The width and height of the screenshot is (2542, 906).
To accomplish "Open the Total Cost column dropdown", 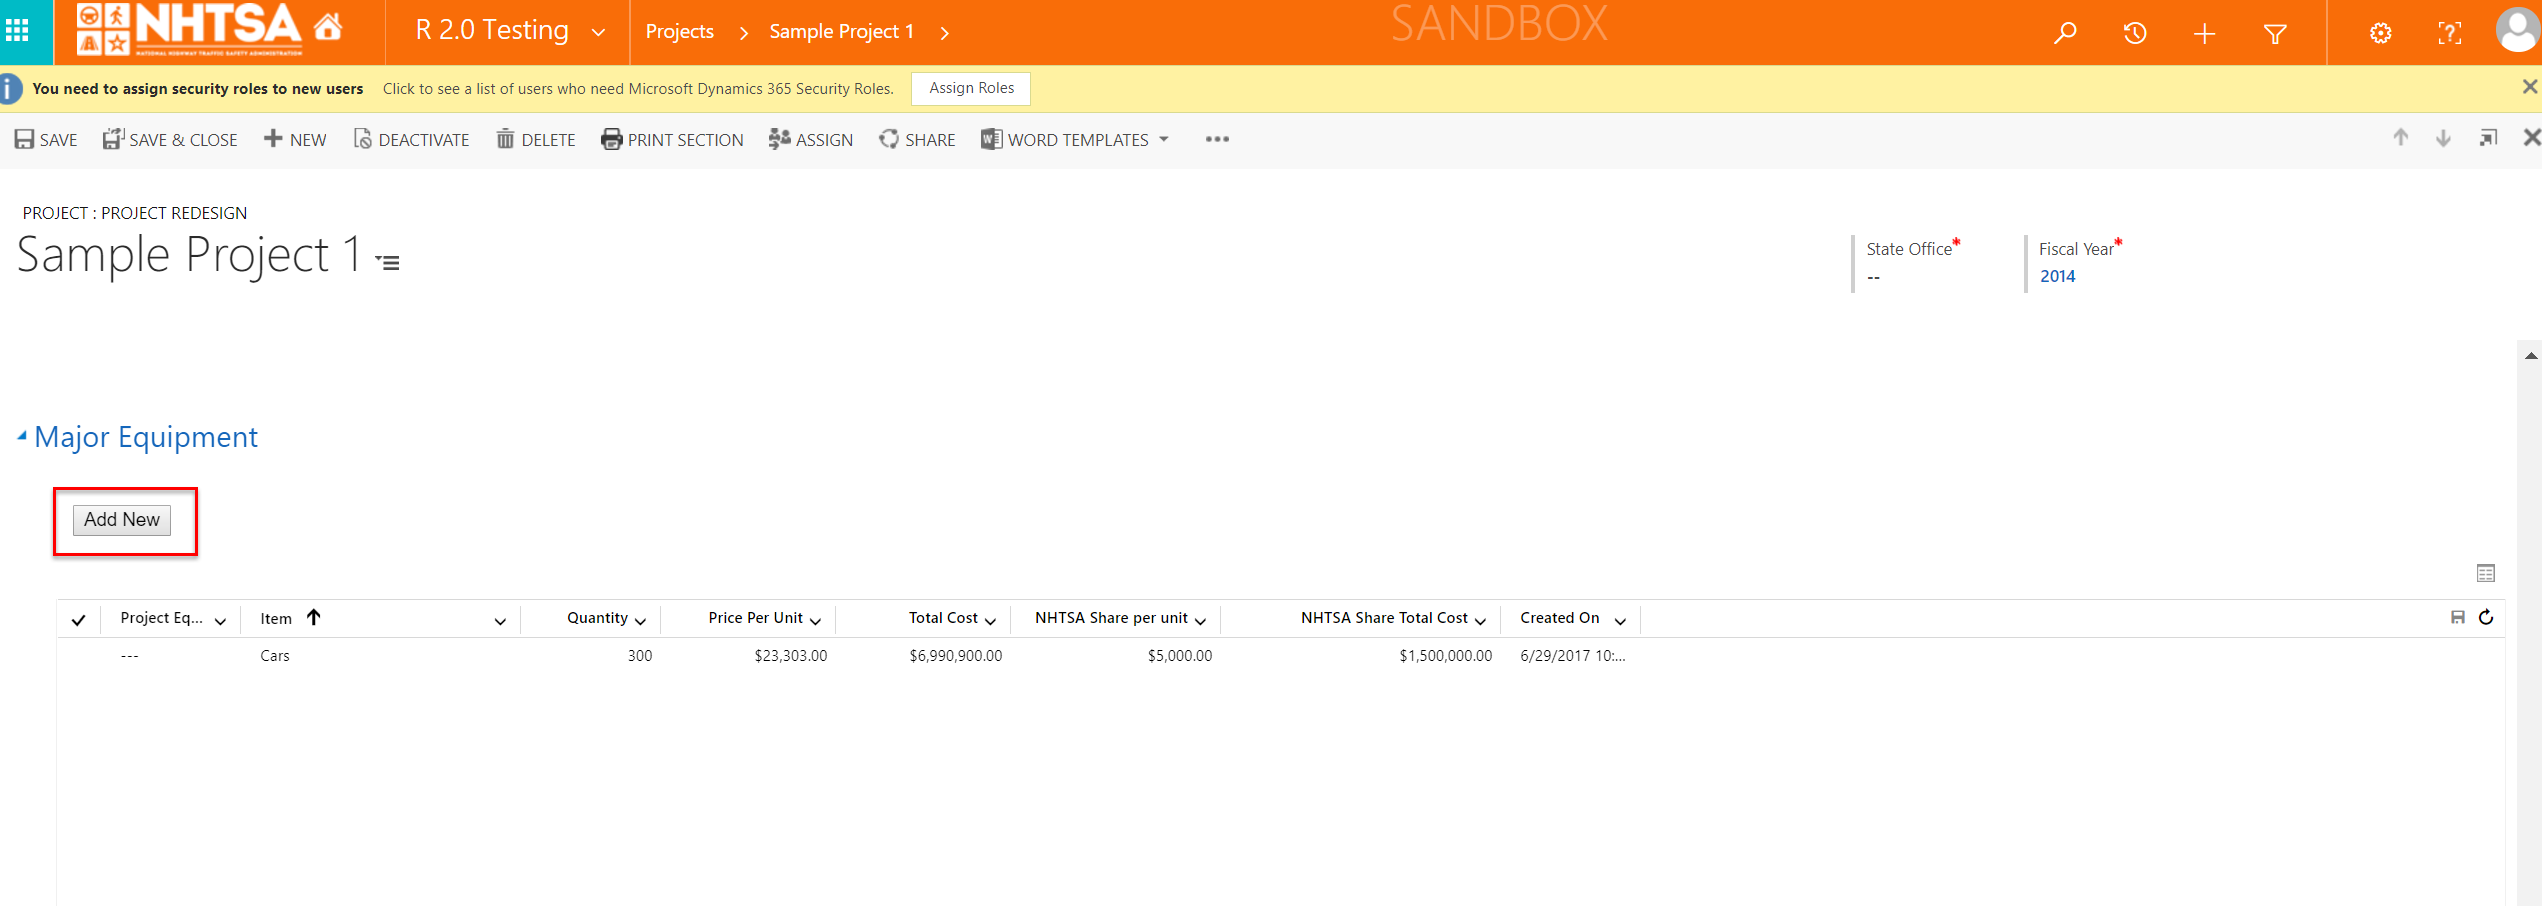I will [x=990, y=621].
